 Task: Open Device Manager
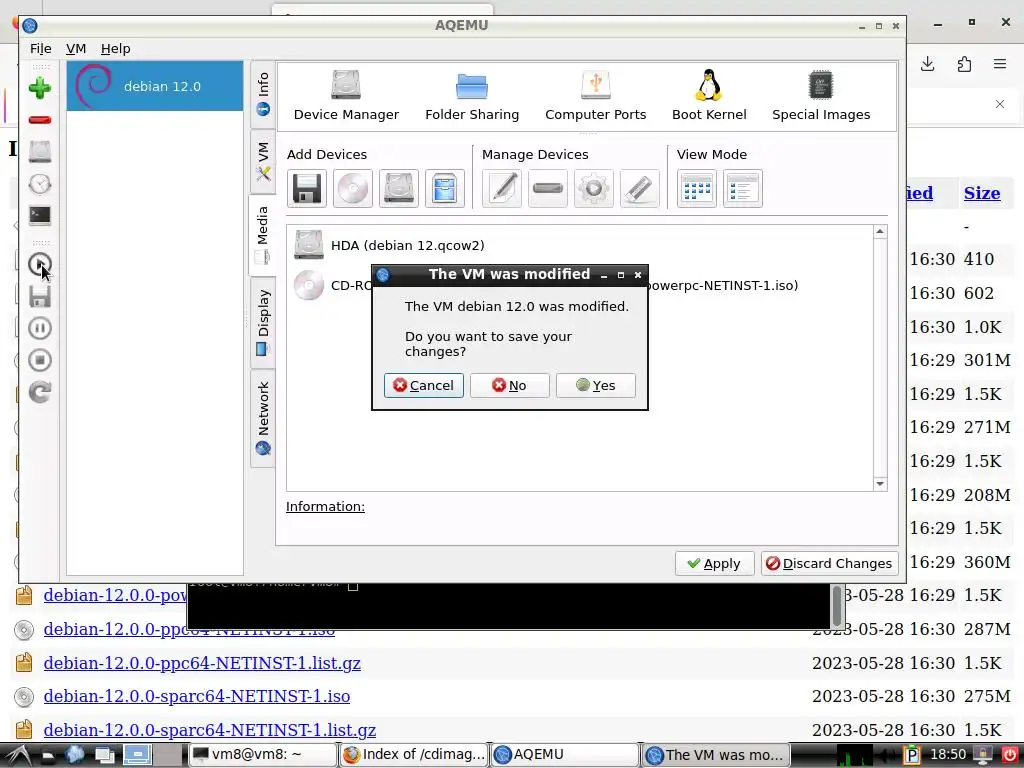pyautogui.click(x=346, y=96)
